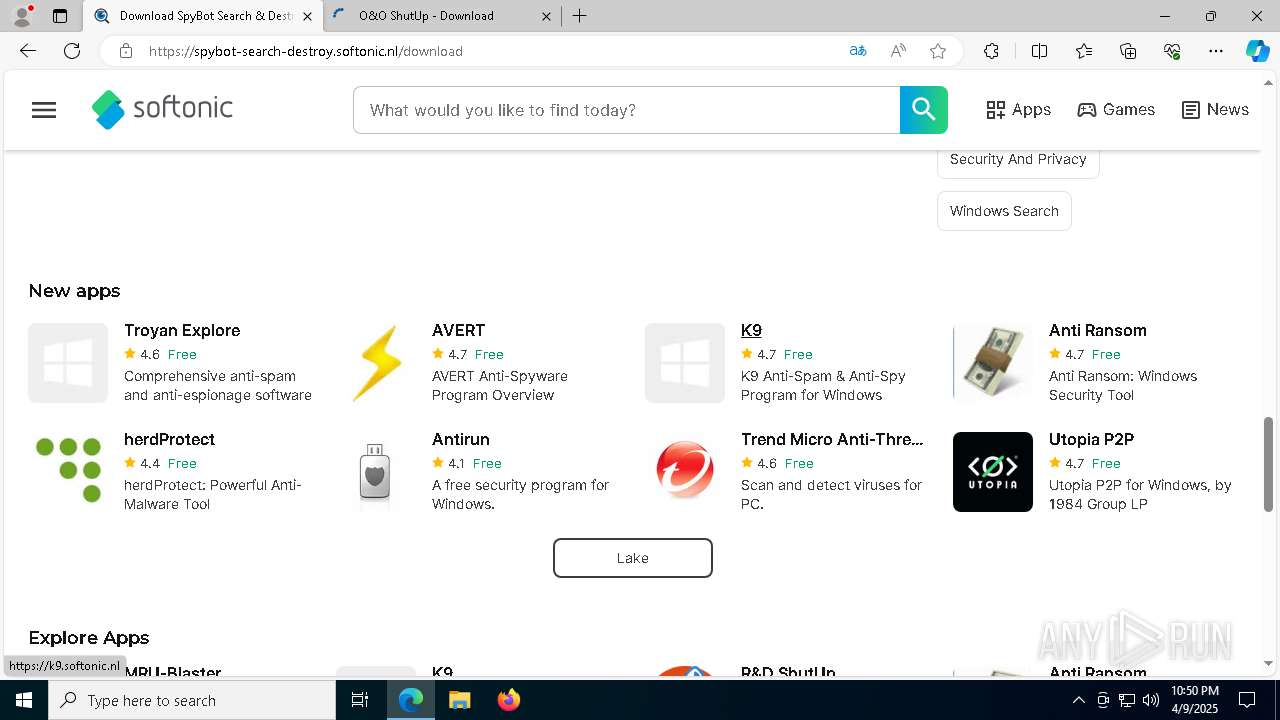Click the AVERT lightning bolt icon
The image size is (1280, 720).
pyautogui.click(x=376, y=363)
